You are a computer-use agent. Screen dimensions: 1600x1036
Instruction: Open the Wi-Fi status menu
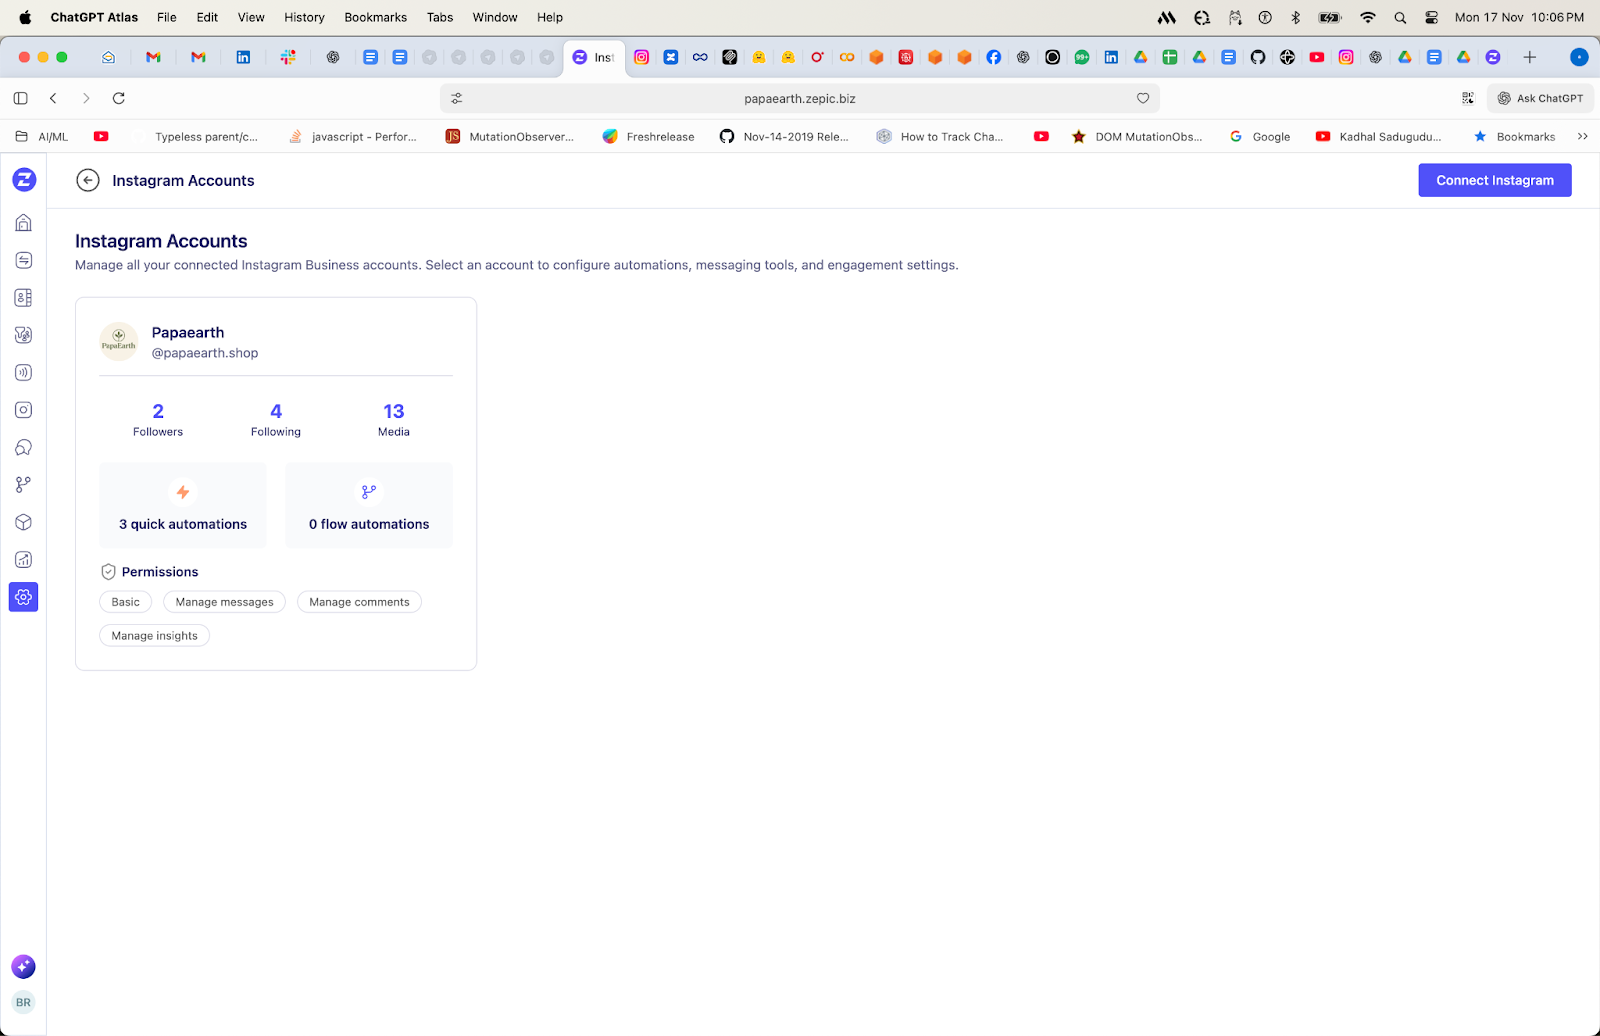1368,17
